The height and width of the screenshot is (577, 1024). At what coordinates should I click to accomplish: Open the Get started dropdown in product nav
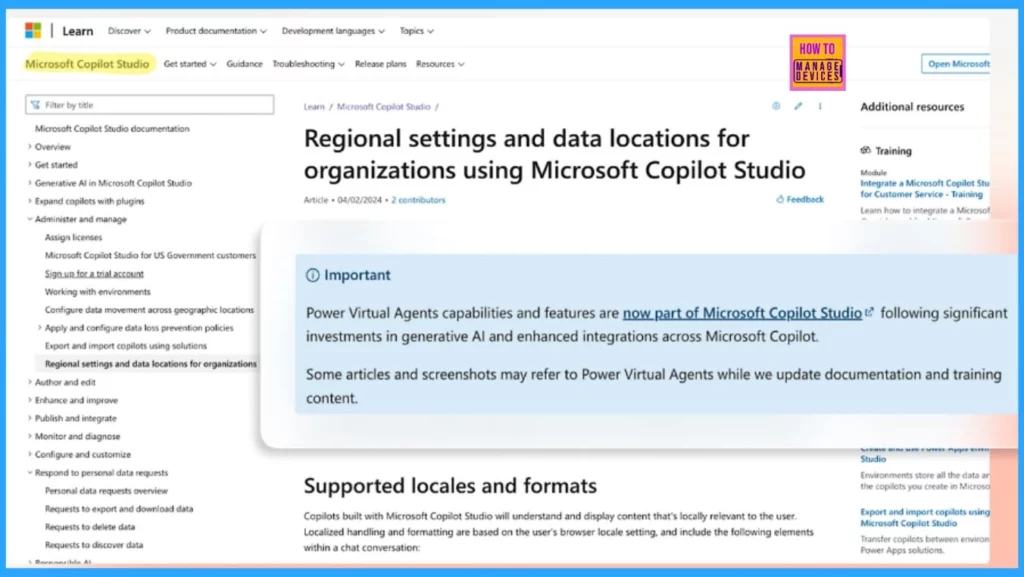(x=189, y=64)
